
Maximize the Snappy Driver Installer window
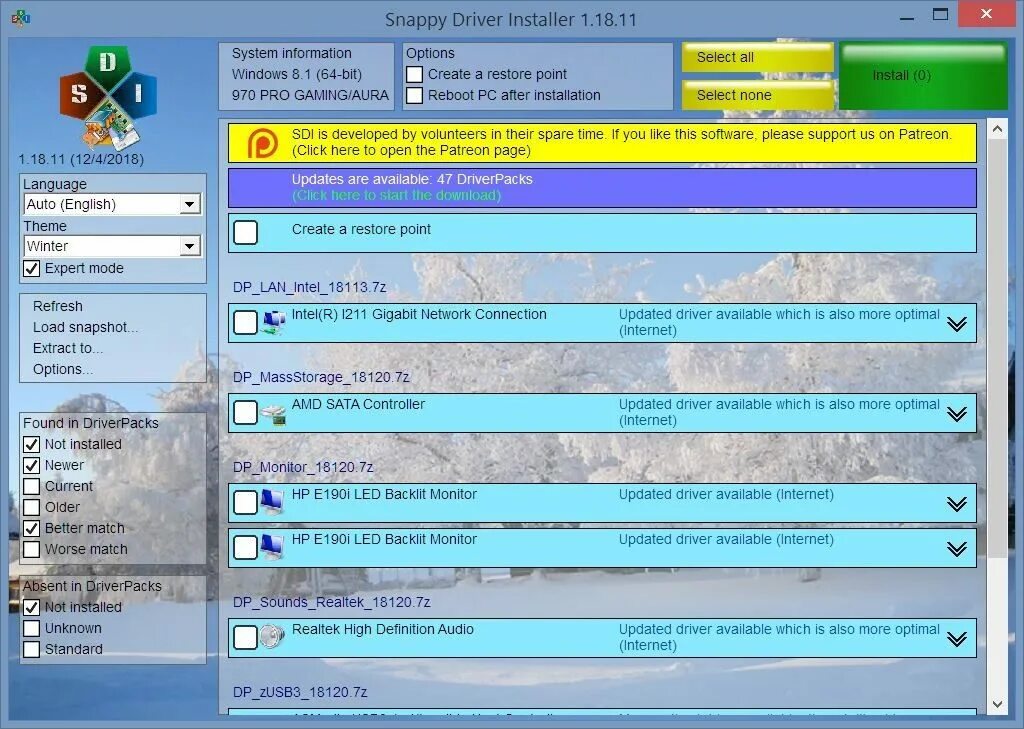[x=940, y=14]
